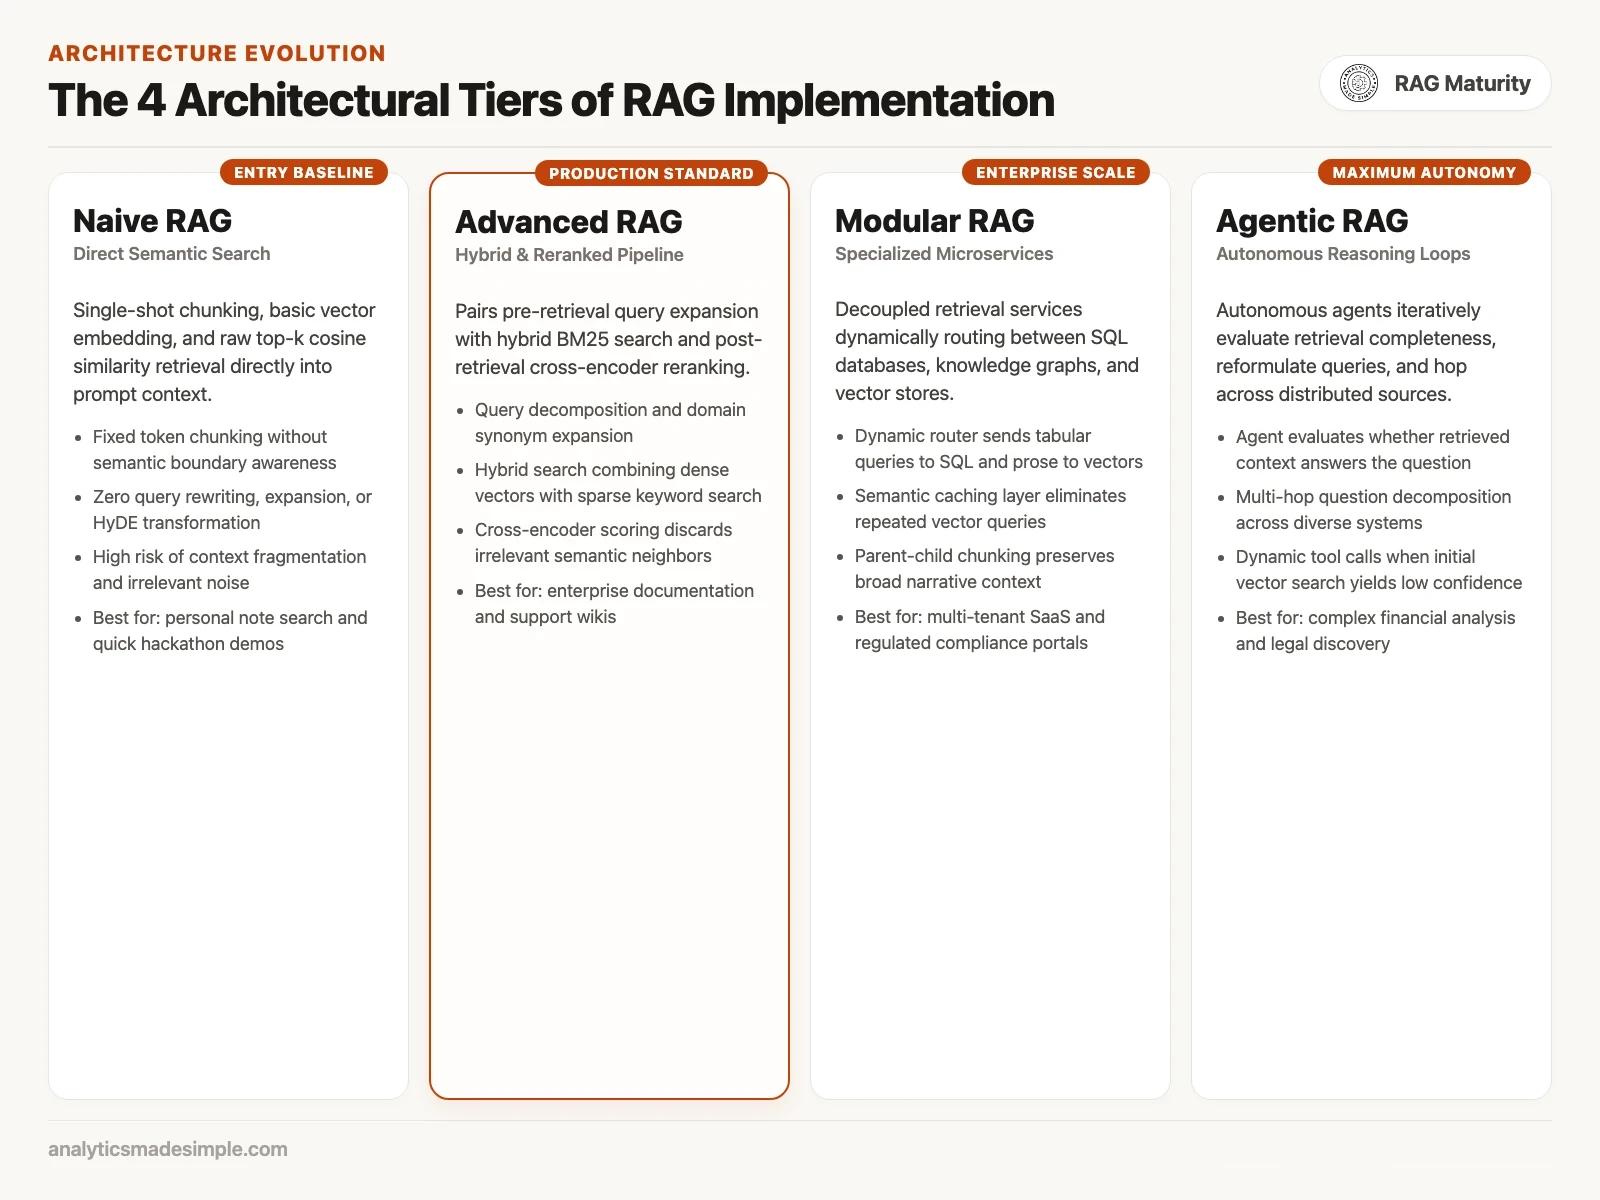Image resolution: width=1600 pixels, height=1200 pixels.
Task: Click the subtitle Autonomous Reasoning Loops
Action: 1343,254
